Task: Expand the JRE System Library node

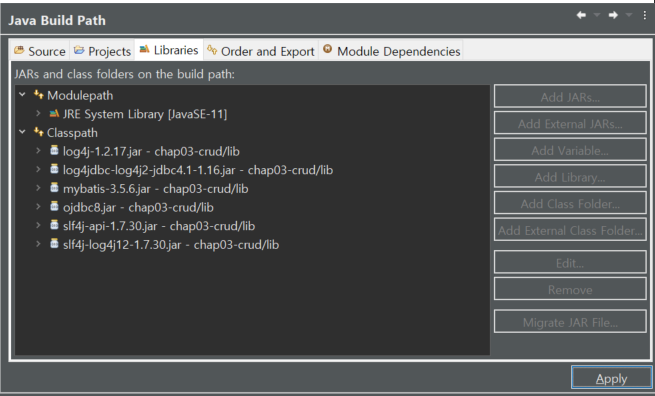Action: [38, 113]
